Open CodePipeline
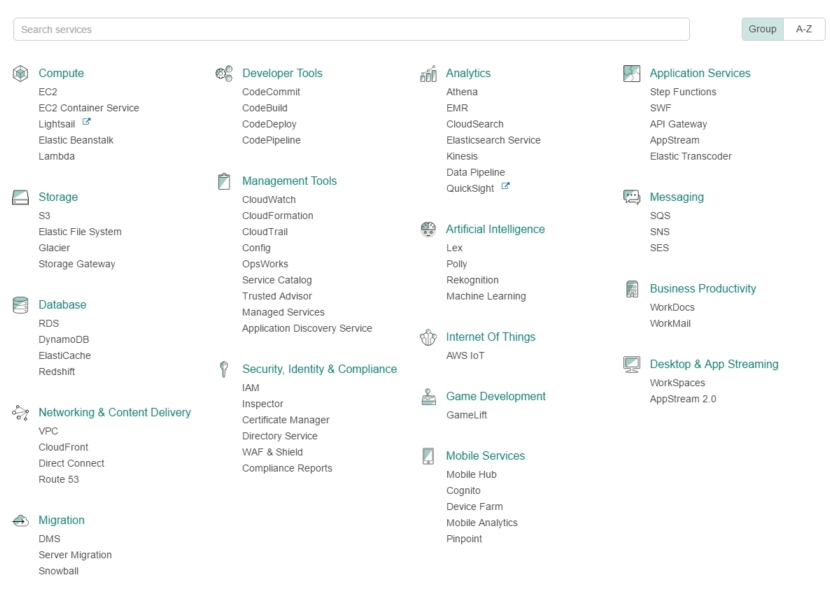Viewport: 830px width, 599px height. pos(272,140)
